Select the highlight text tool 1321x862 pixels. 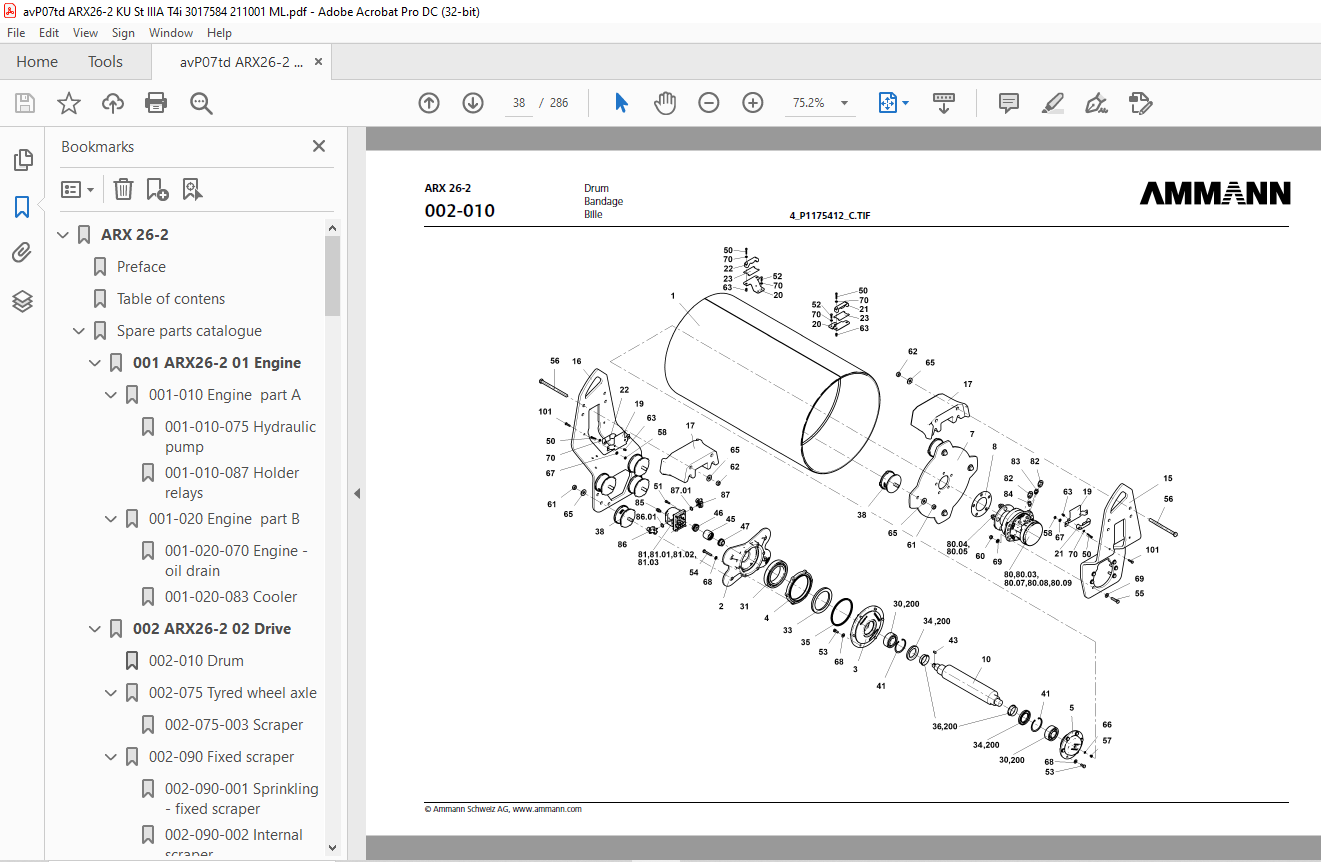pos(1052,103)
